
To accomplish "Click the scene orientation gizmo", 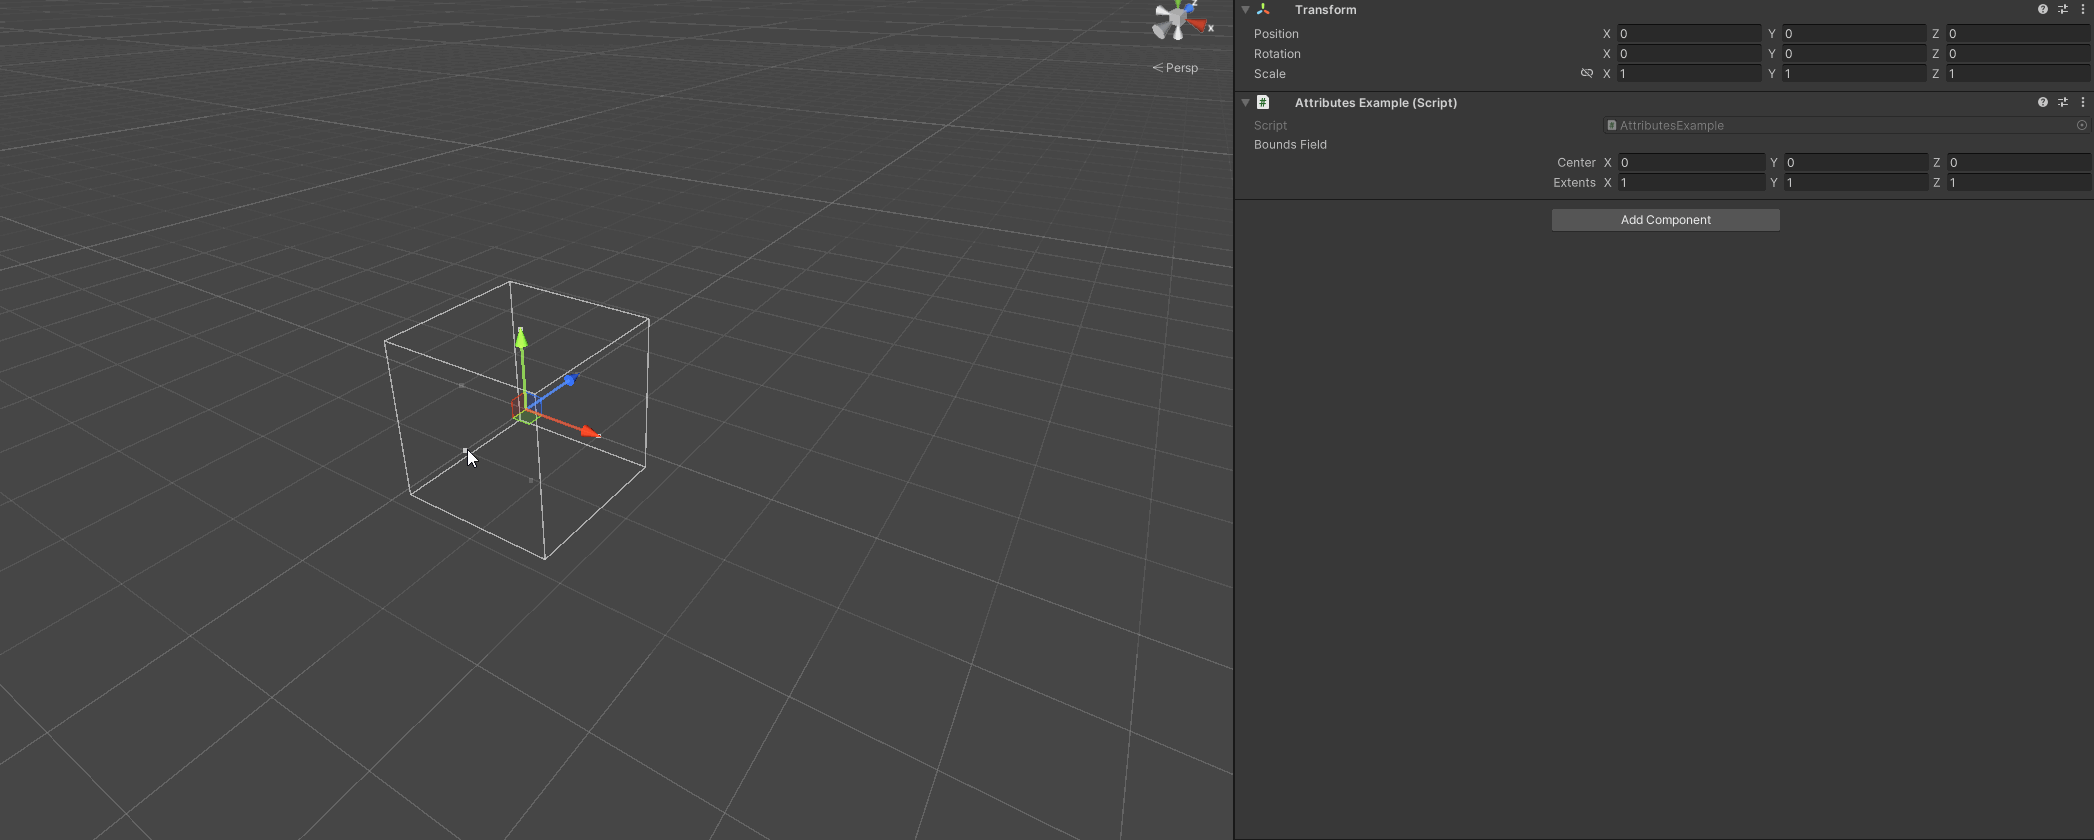I will coord(1180,21).
